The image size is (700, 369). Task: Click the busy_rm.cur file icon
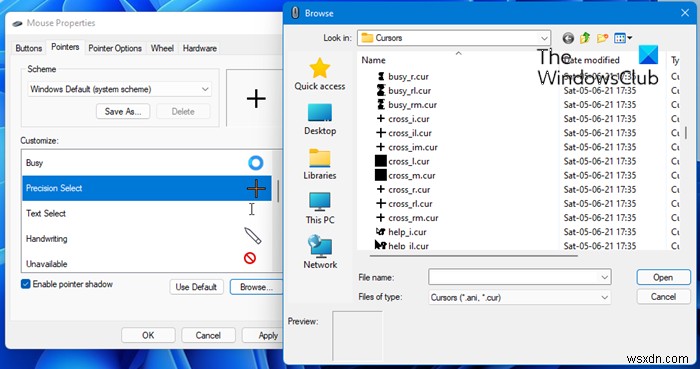coord(380,105)
